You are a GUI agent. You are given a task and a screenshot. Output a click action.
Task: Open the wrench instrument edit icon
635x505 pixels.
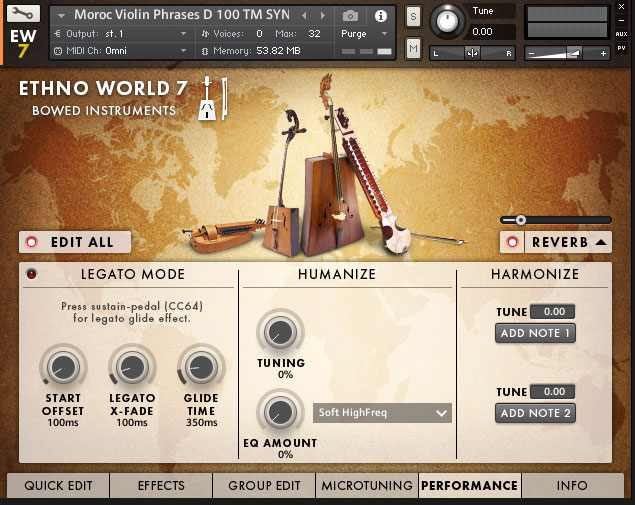[23, 14]
